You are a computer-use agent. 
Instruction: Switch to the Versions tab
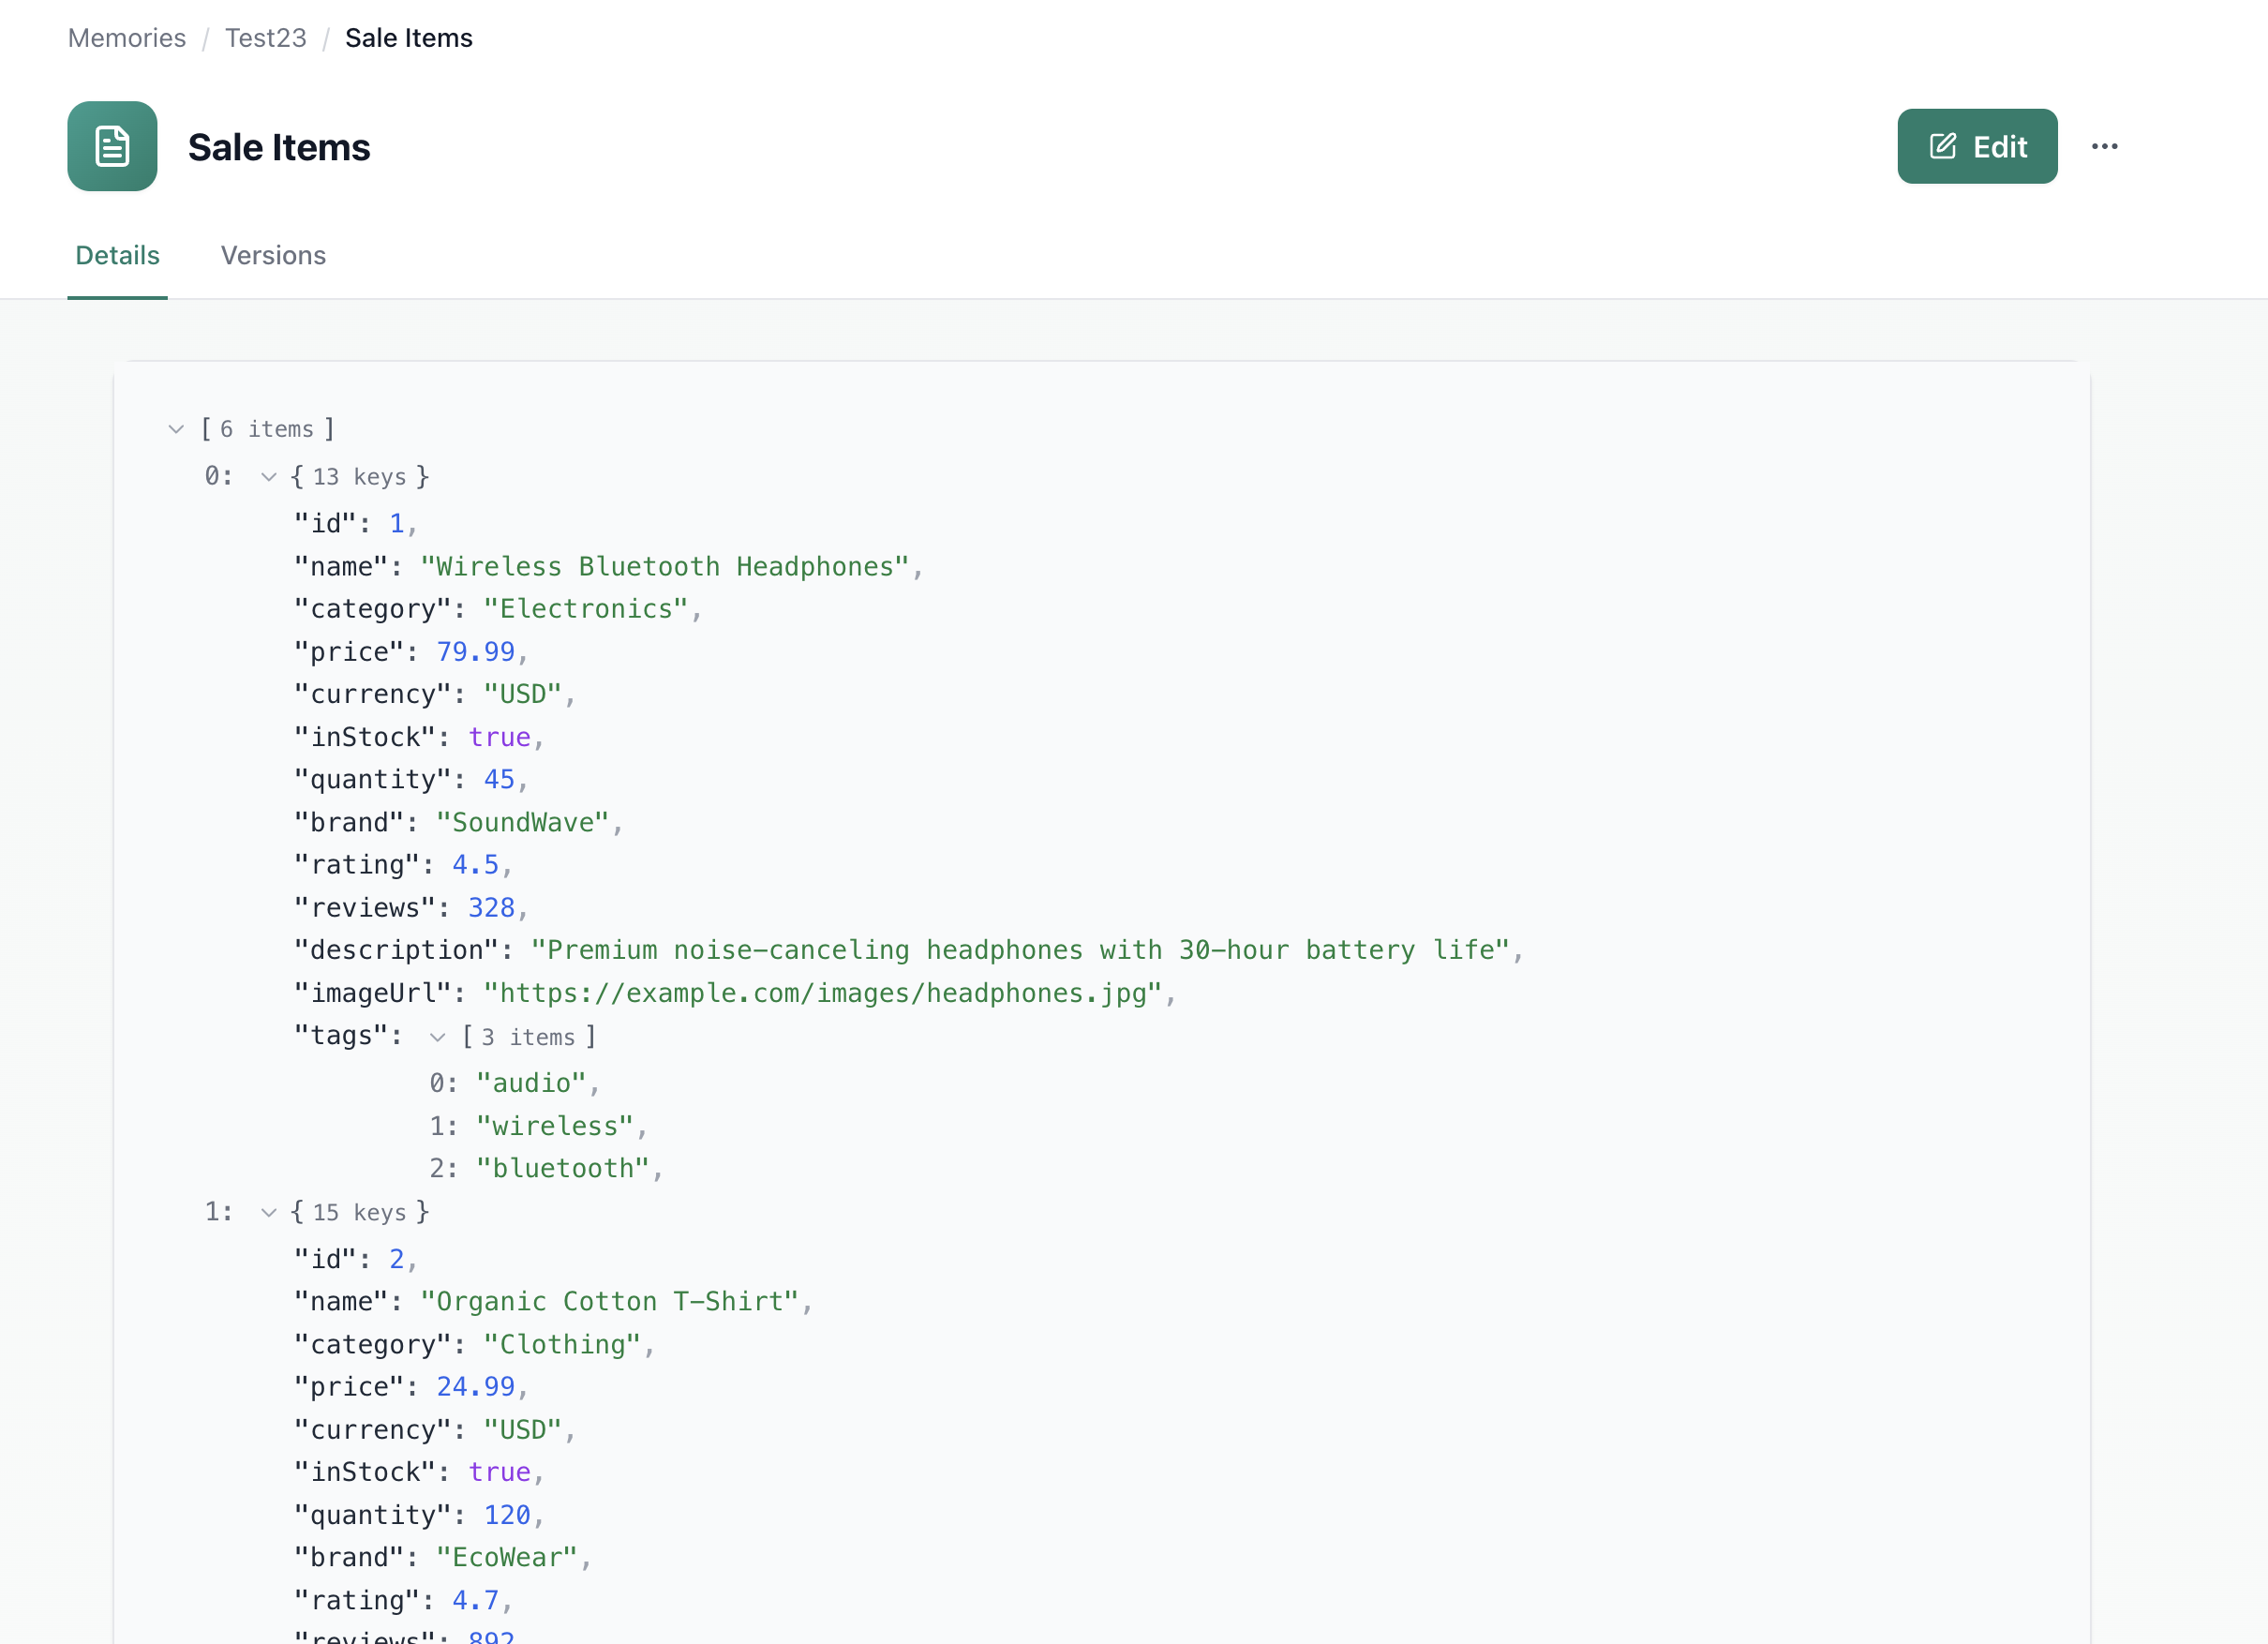(273, 256)
